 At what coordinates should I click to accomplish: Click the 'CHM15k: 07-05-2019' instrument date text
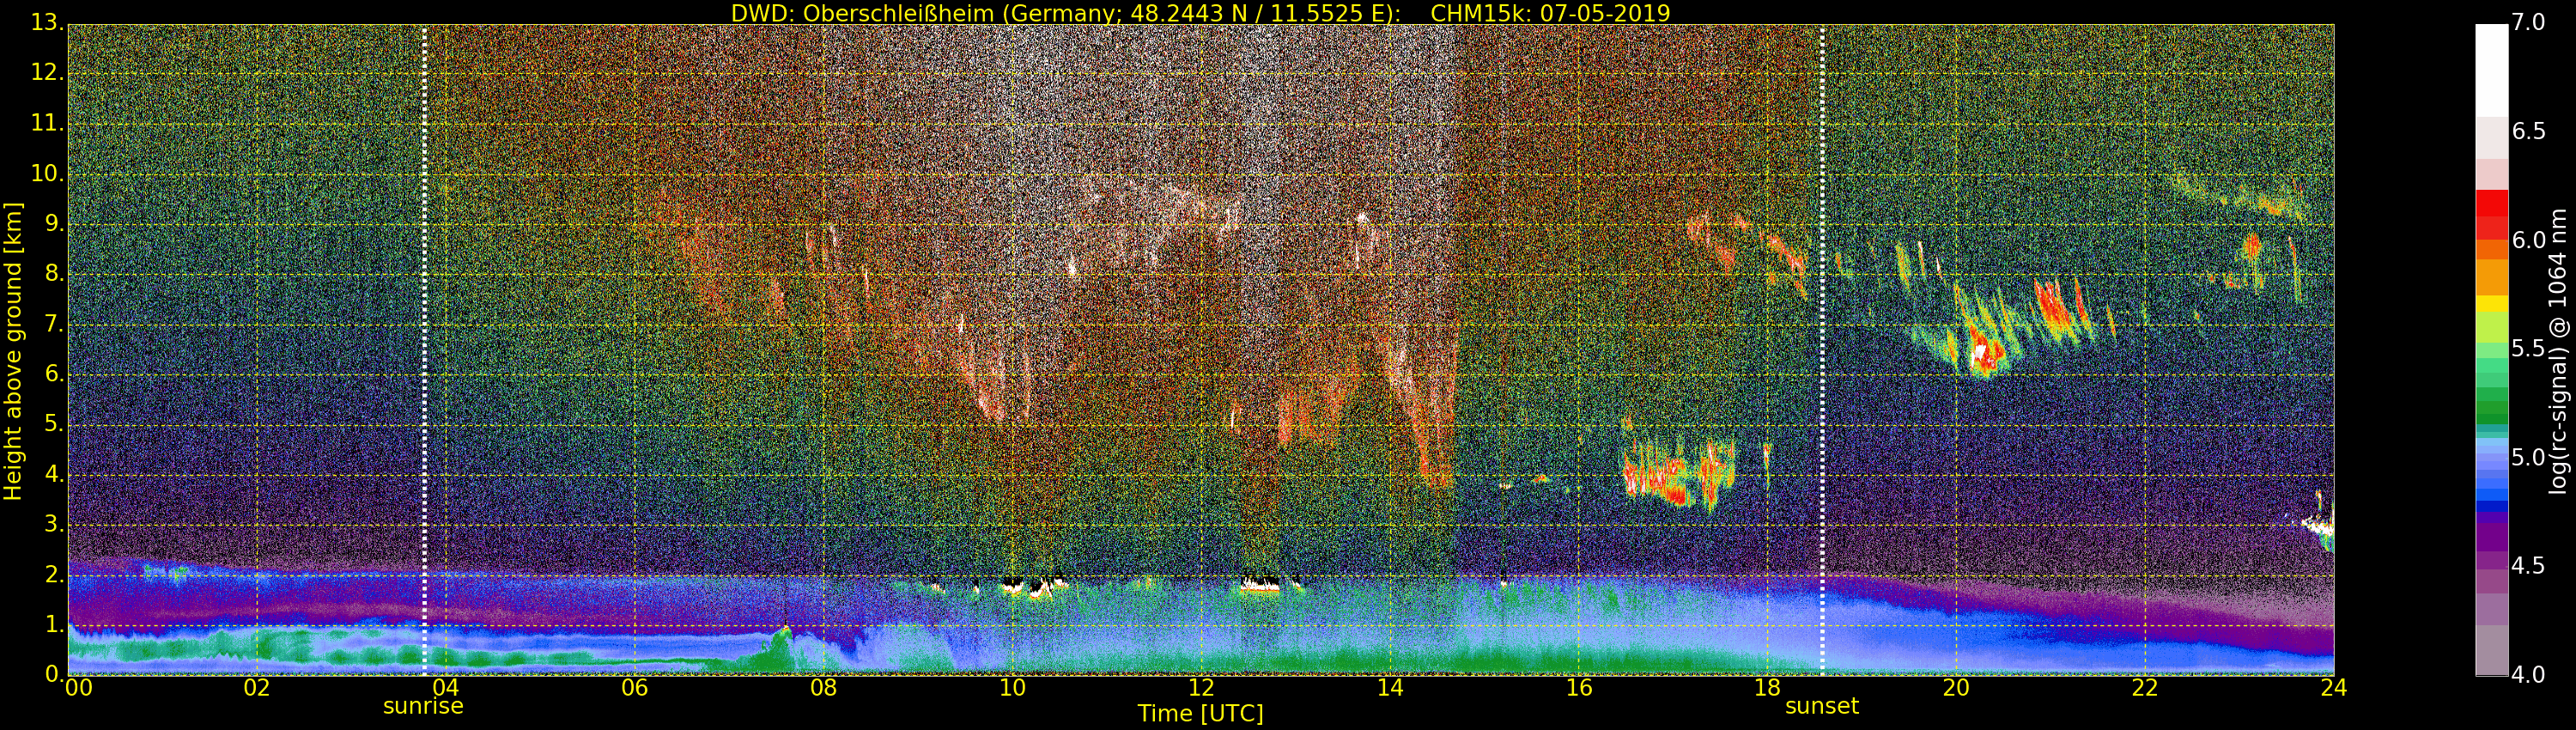coord(1551,13)
